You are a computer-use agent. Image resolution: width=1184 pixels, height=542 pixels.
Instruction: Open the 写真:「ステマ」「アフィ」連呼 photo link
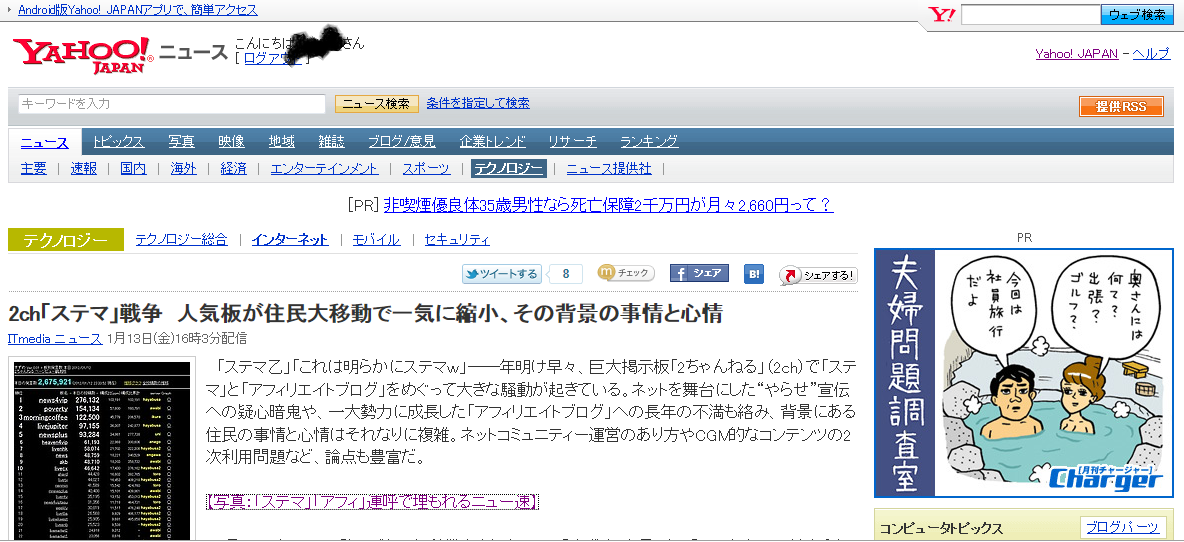pyautogui.click(x=372, y=502)
